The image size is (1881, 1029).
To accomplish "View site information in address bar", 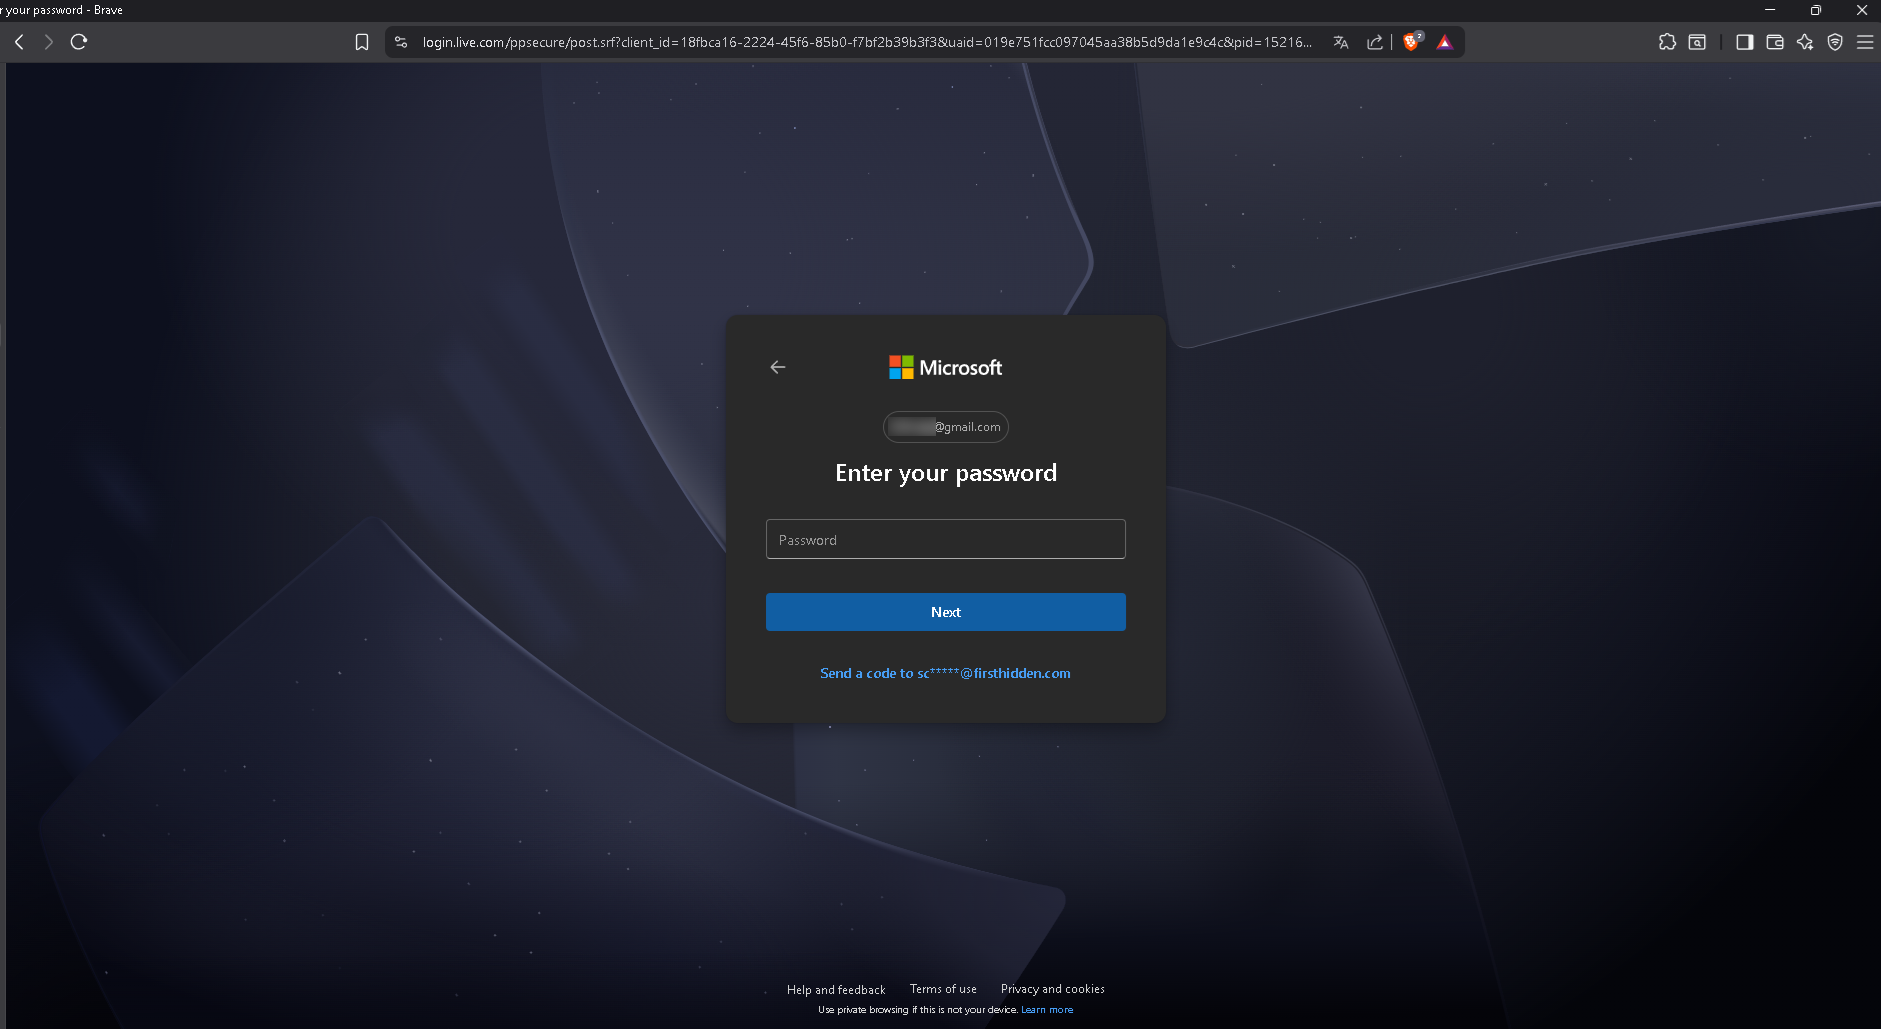I will pos(401,42).
